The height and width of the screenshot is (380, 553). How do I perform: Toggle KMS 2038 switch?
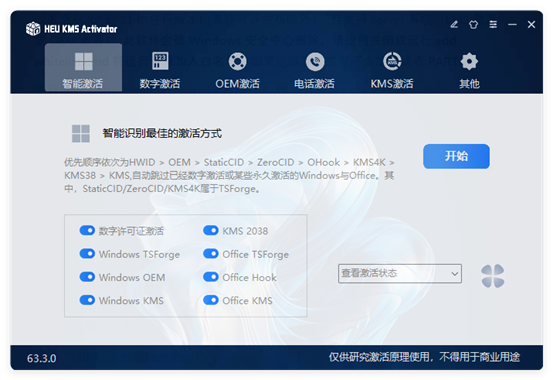point(211,230)
